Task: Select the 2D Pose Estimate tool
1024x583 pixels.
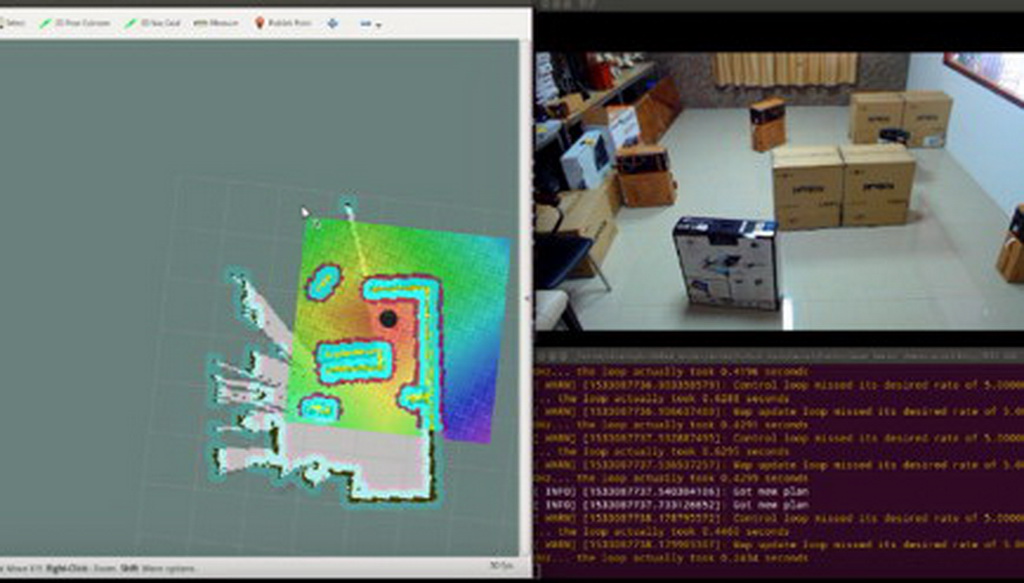Action: pos(75,22)
